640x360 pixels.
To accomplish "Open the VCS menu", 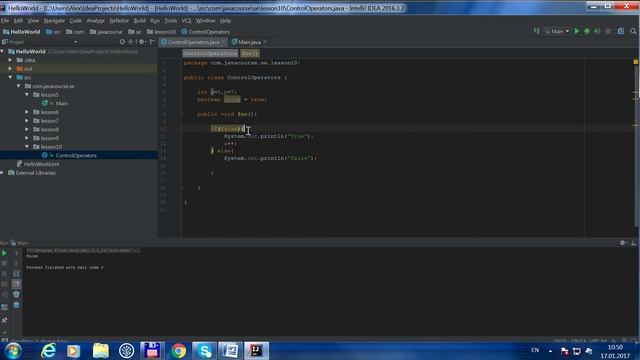I will pos(186,20).
